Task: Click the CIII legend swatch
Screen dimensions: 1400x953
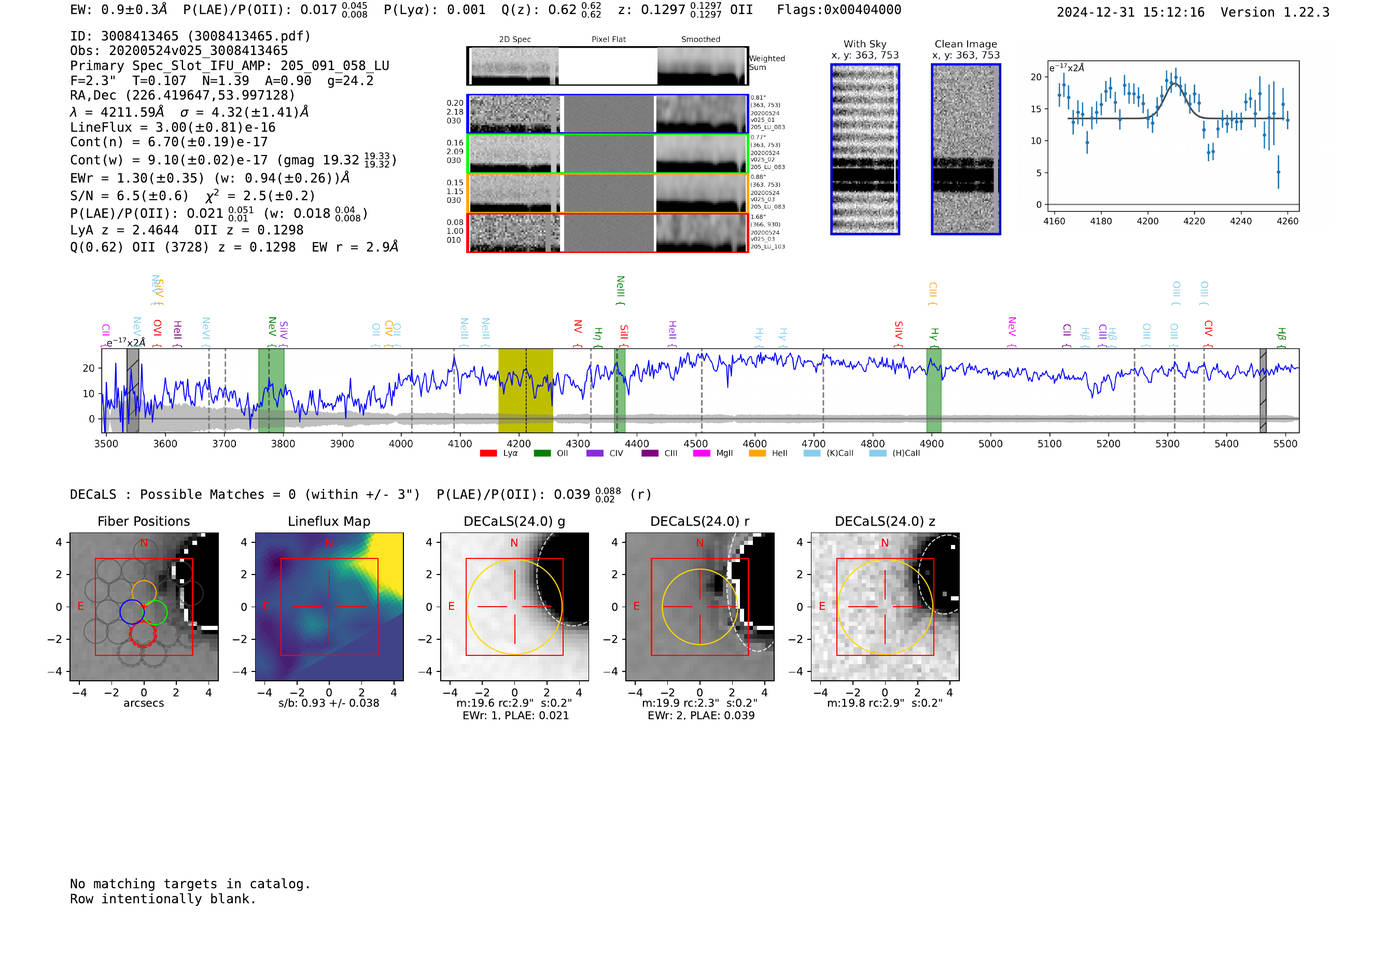Action: coord(650,453)
